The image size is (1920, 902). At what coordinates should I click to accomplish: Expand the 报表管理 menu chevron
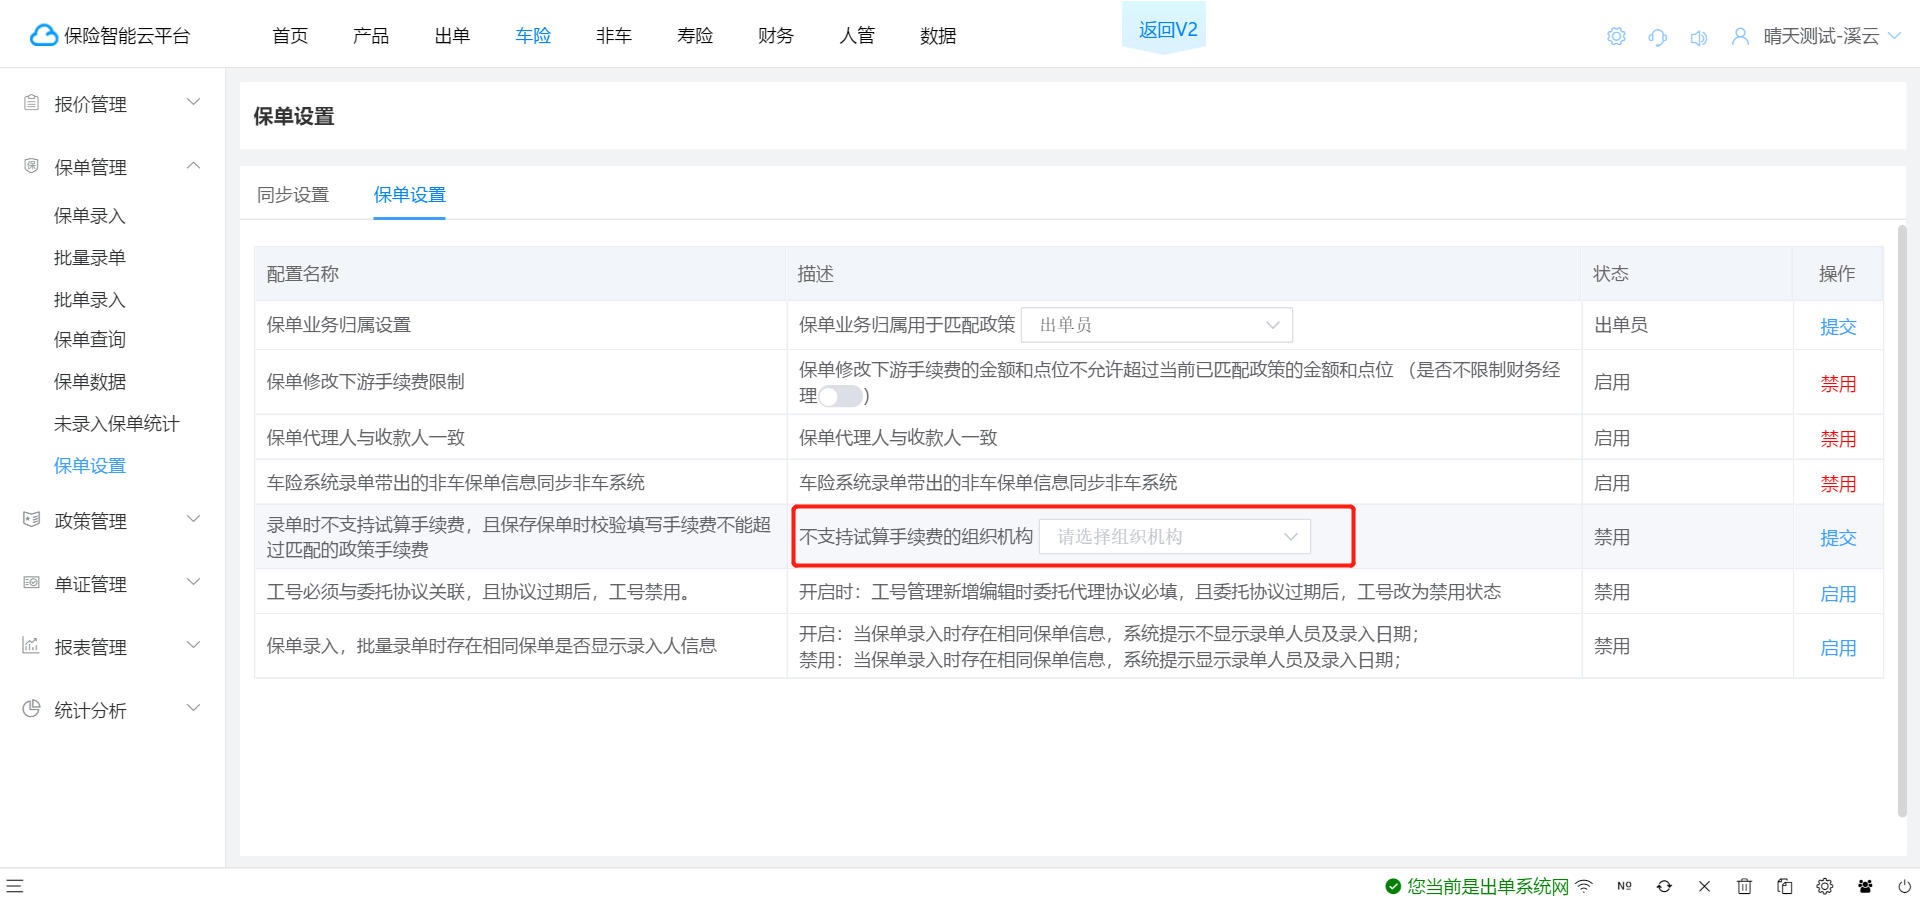(x=194, y=645)
